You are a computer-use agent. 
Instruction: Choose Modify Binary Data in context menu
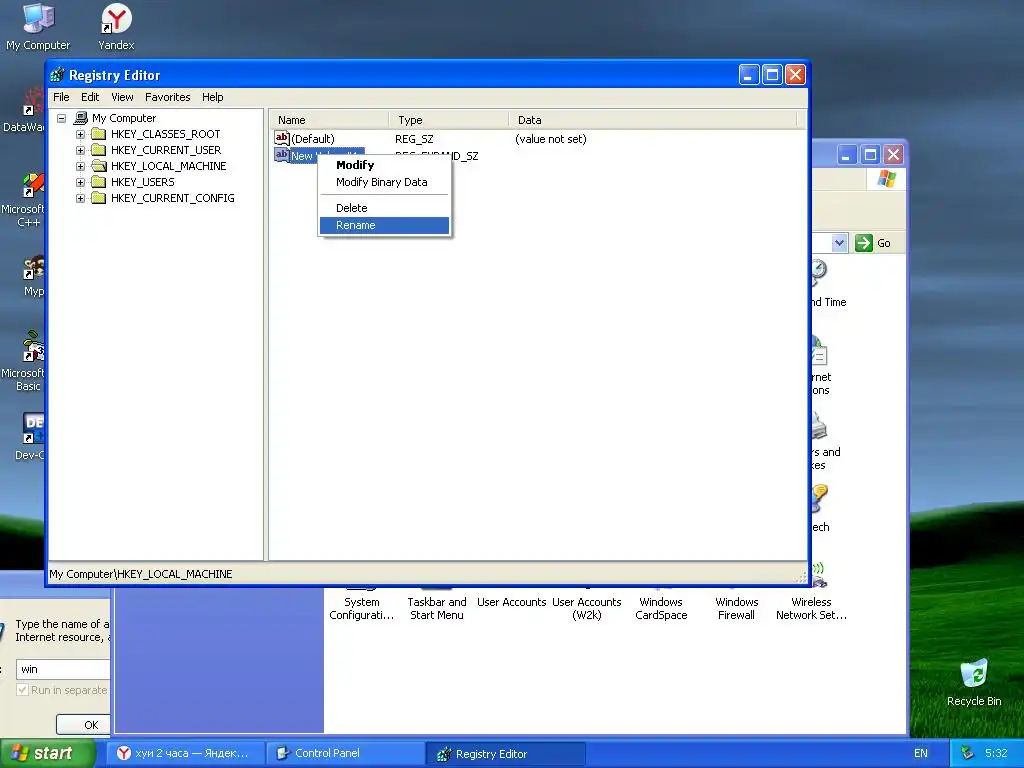pos(384,182)
